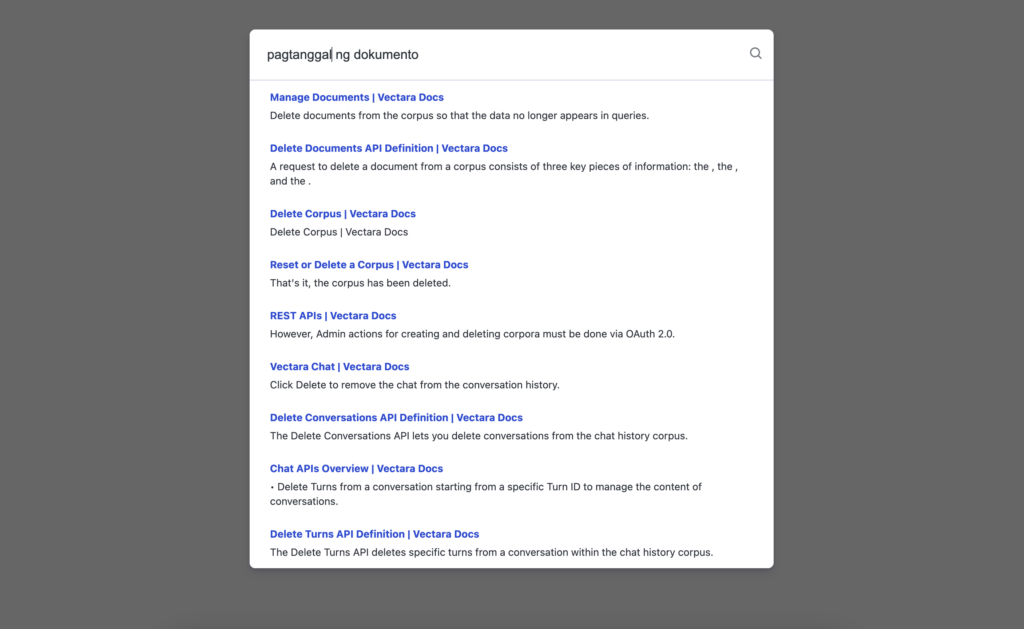Click snippet 'Delete documents from the corpus so that…'
1024x629 pixels.
click(459, 116)
